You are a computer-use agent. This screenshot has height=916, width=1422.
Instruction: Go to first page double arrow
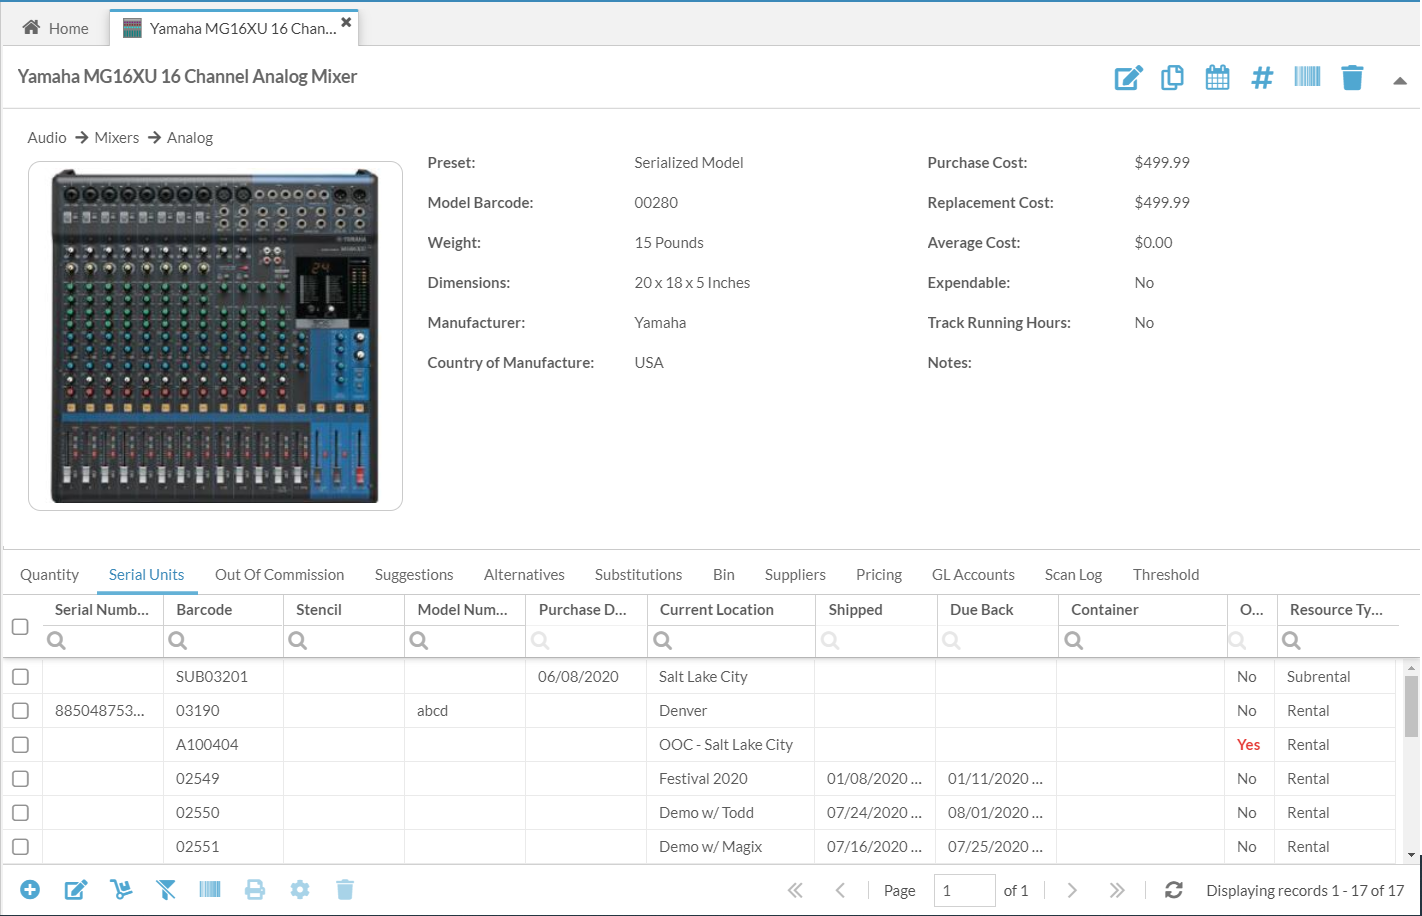(795, 890)
